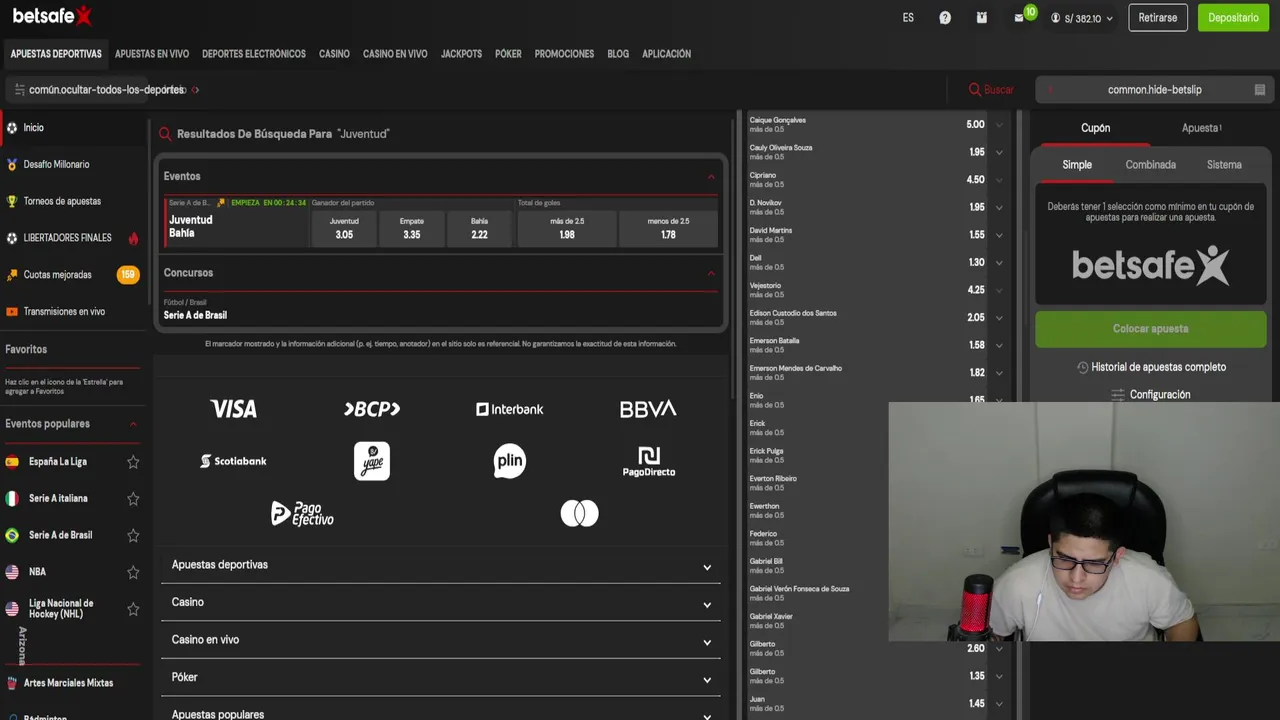Favorite Serie A de Brasil with star
Screen dimensions: 1280x720
pyautogui.click(x=133, y=535)
